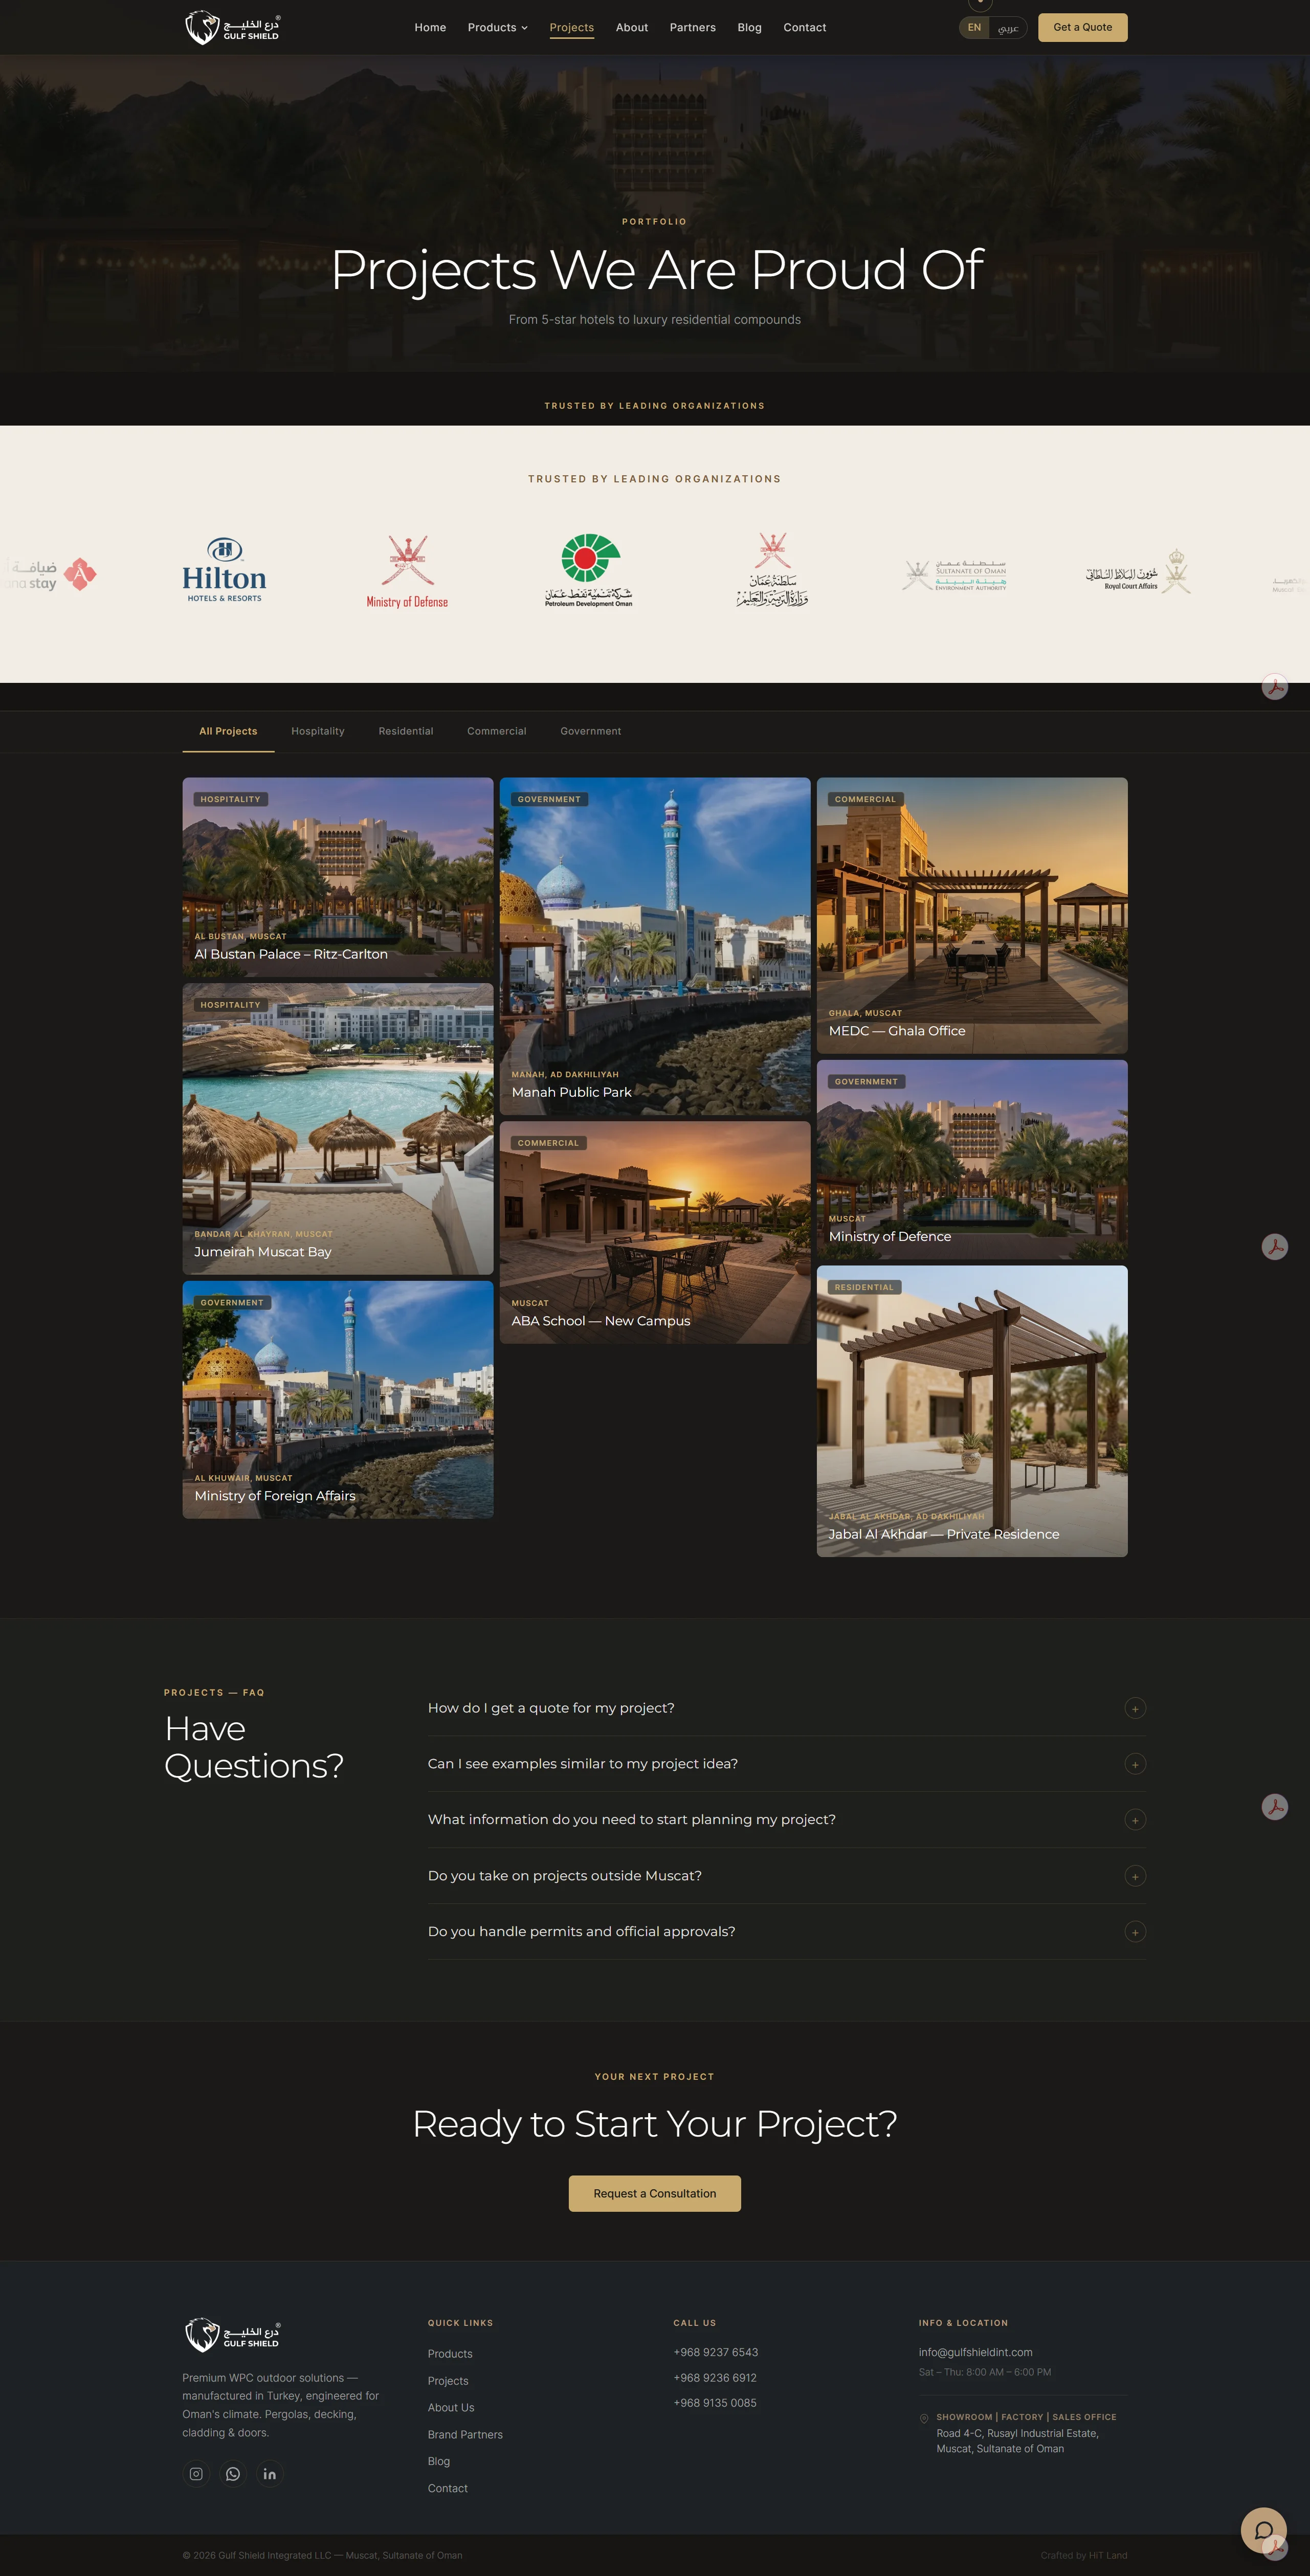Expand 'Can I see examples similar' question

(x=787, y=1764)
